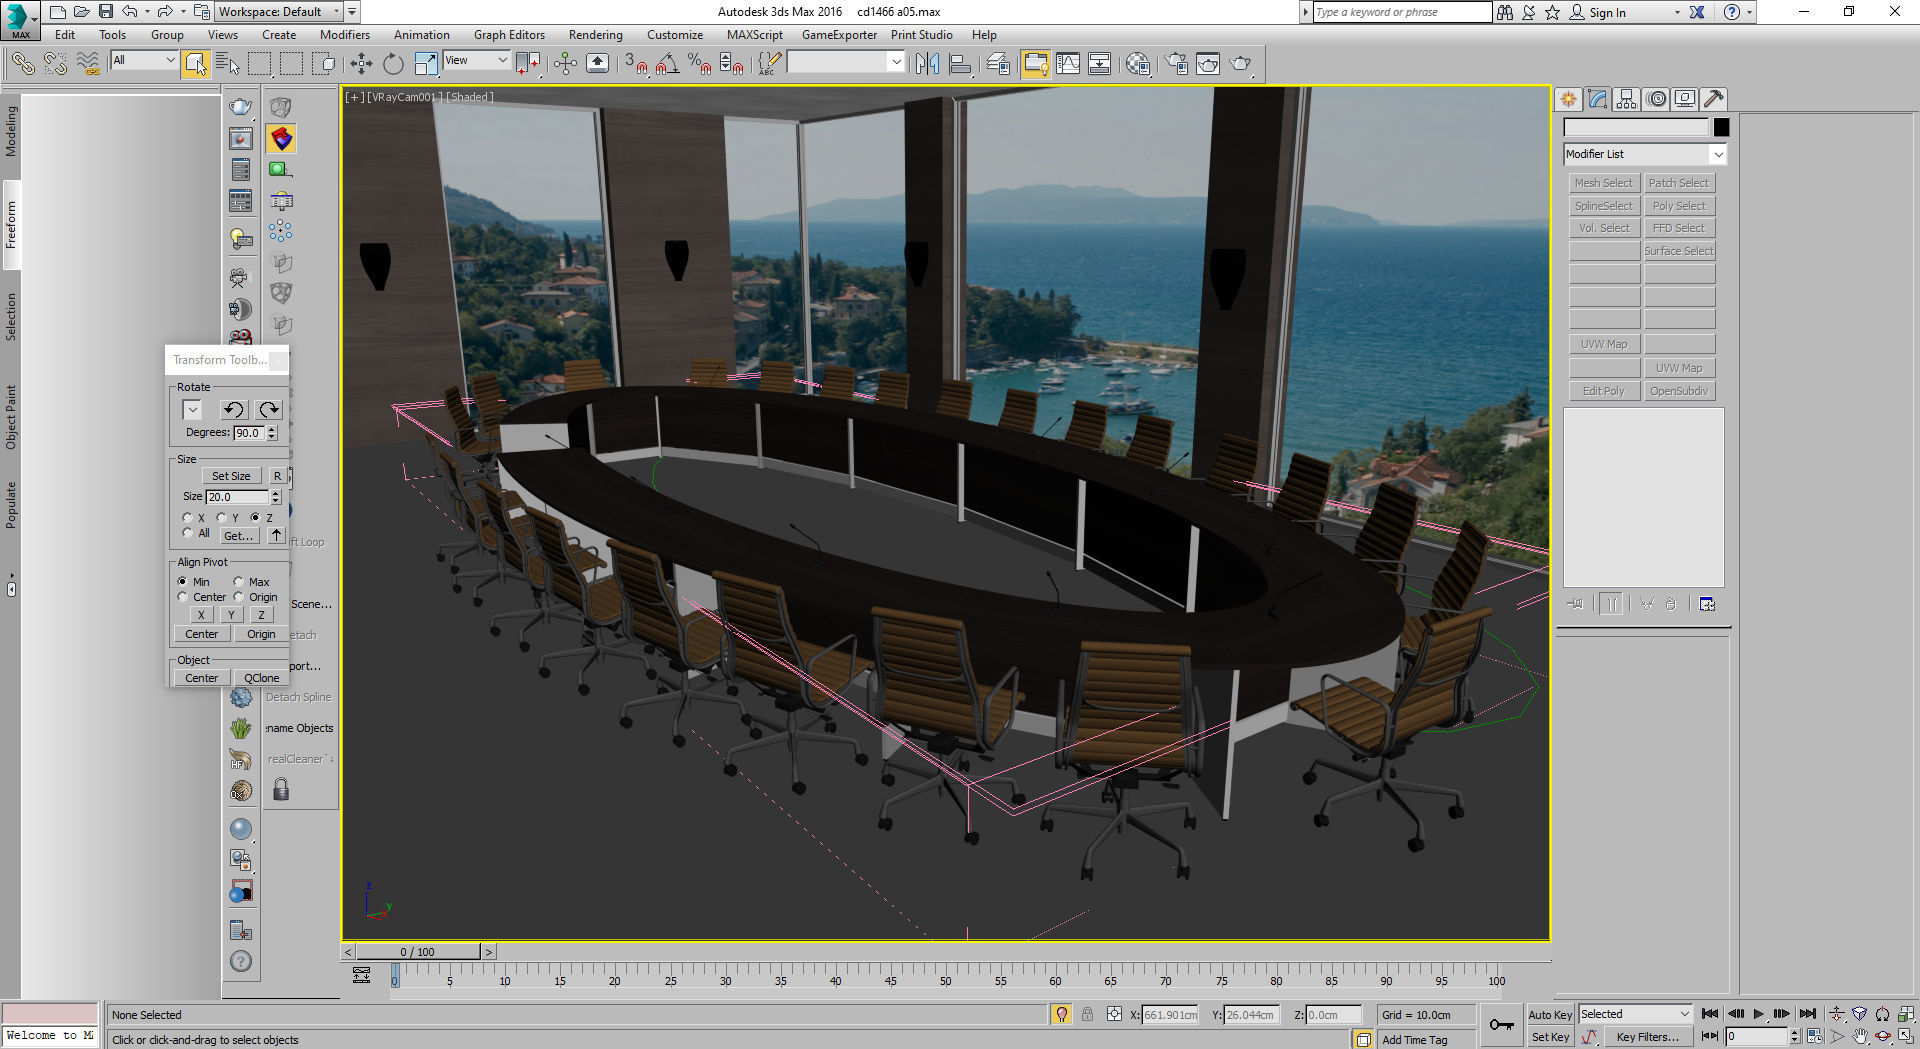The width and height of the screenshot is (1920, 1049).
Task: Open the Select by Name dialog icon
Action: [227, 64]
